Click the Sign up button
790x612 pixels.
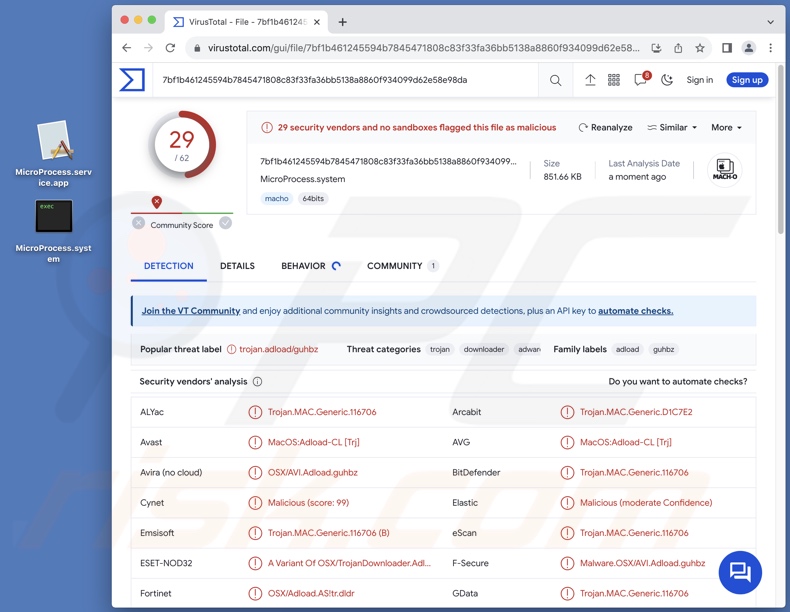747,80
